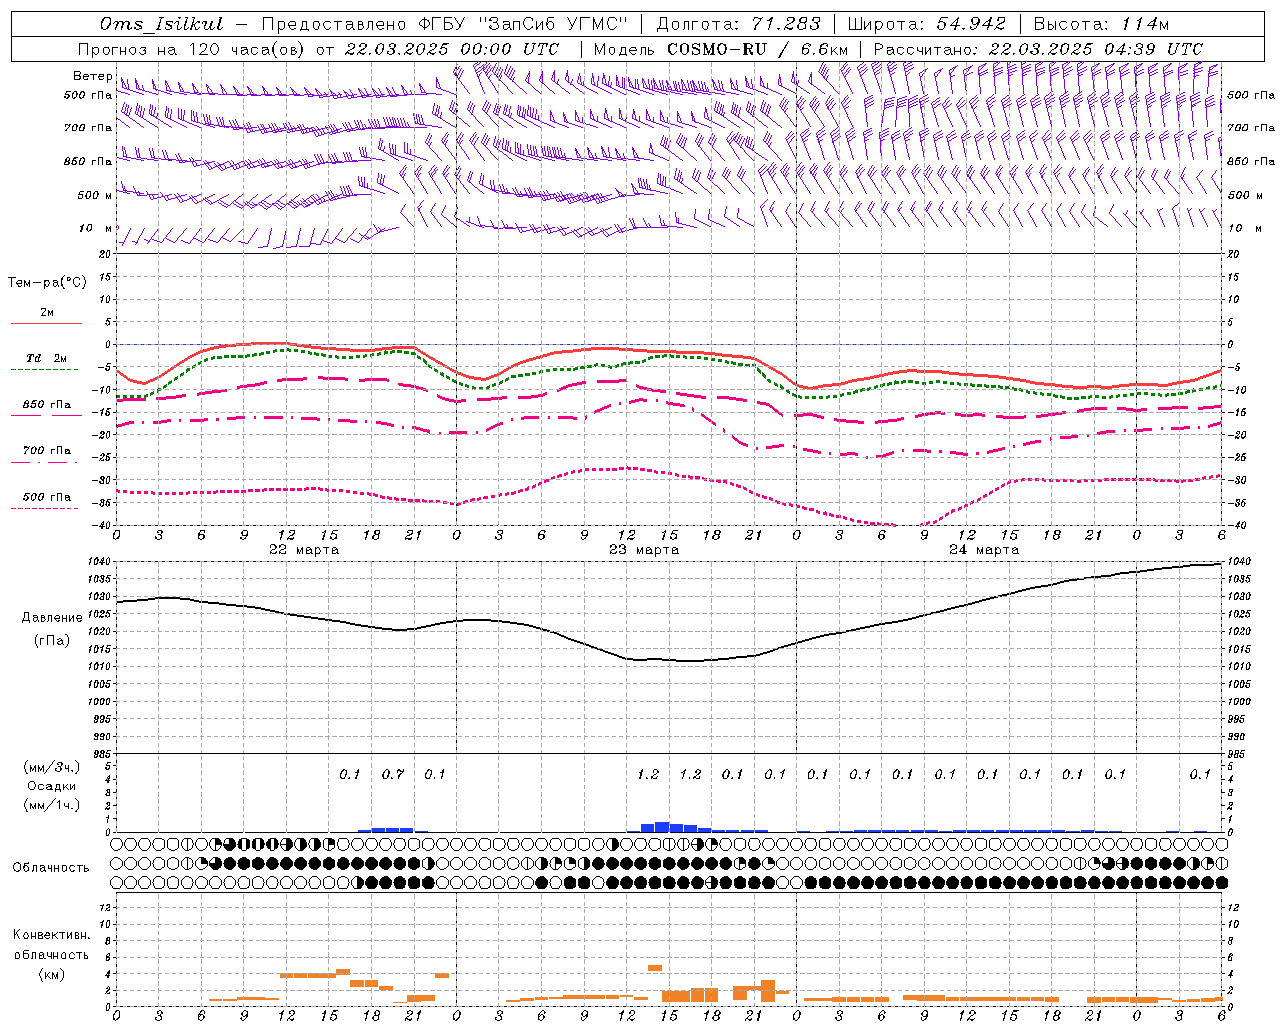The image size is (1280, 1024).
Task: Click the Давление pressure panel label
Action: (x=52, y=618)
